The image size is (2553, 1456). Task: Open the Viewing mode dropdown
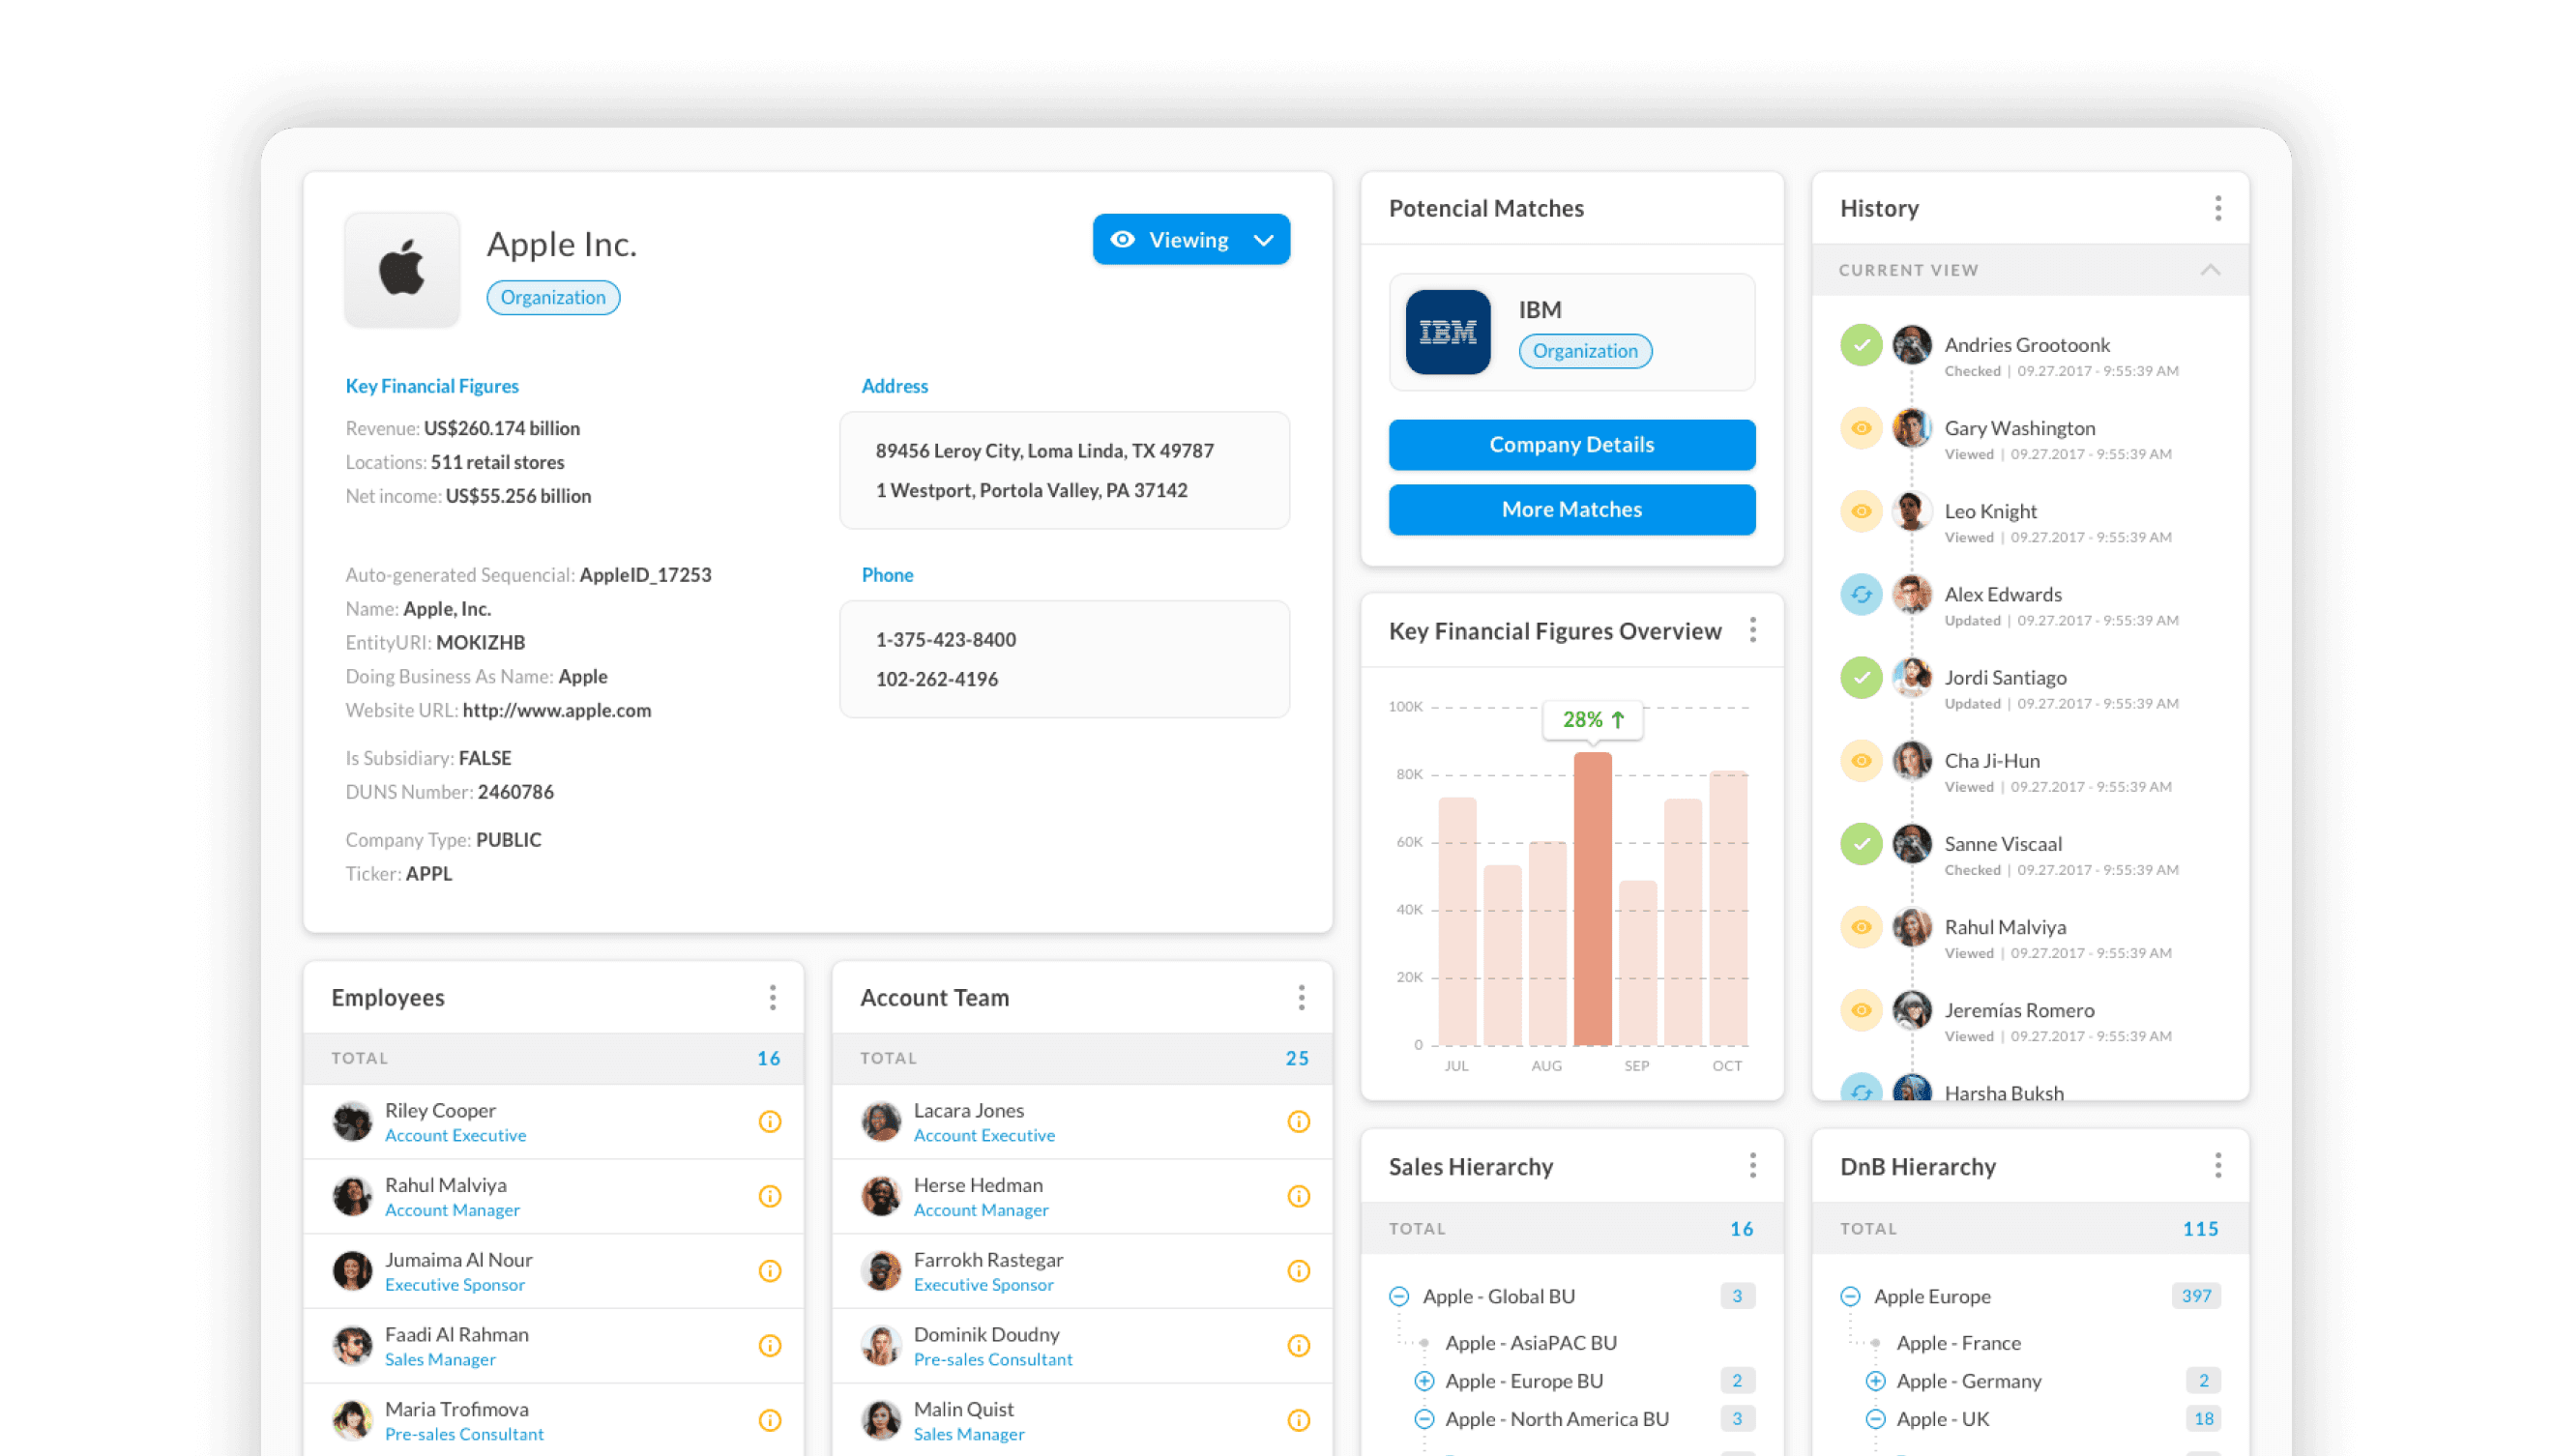coord(1263,240)
